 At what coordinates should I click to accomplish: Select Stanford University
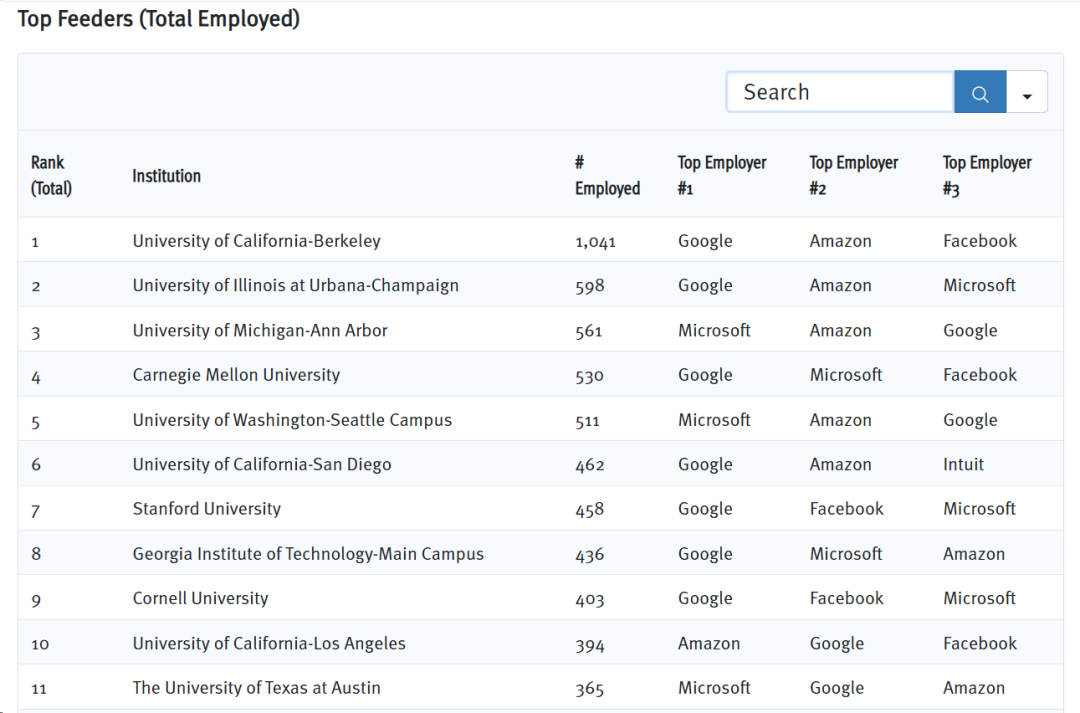click(x=207, y=509)
